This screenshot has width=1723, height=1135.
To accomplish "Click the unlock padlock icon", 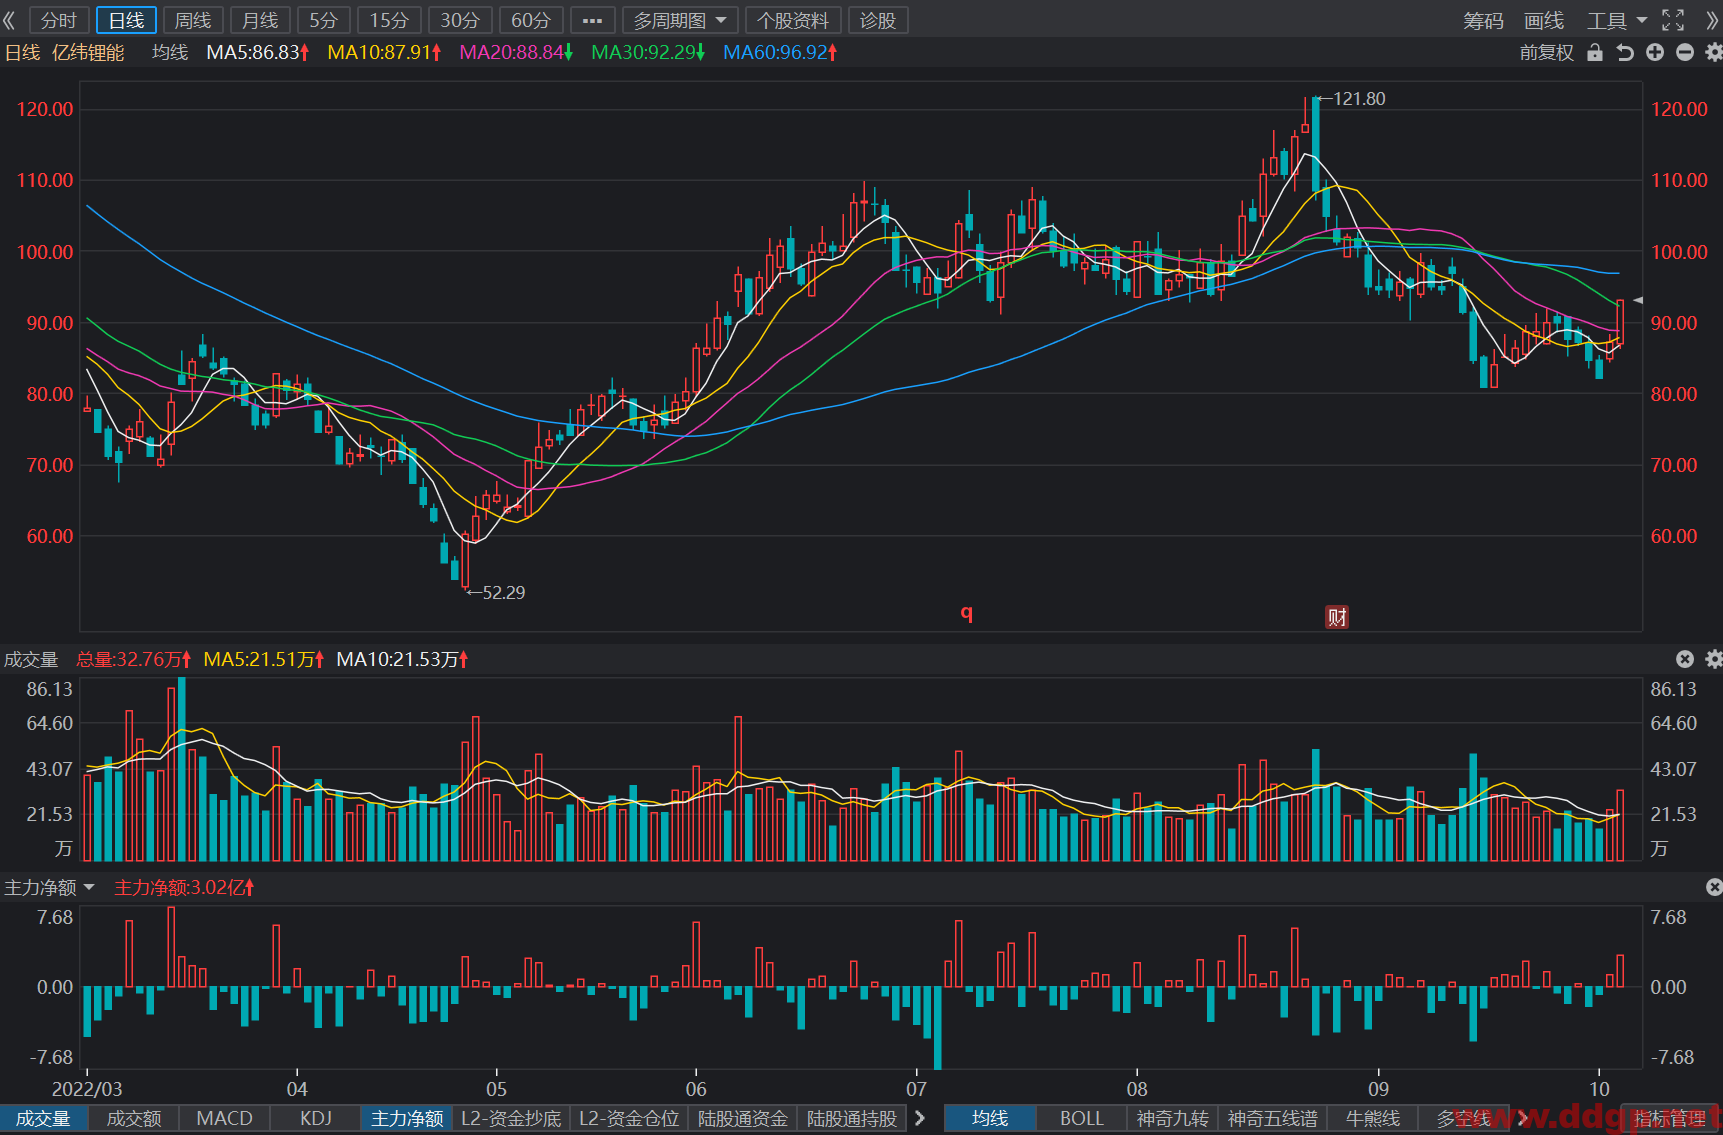I will coord(1595,52).
